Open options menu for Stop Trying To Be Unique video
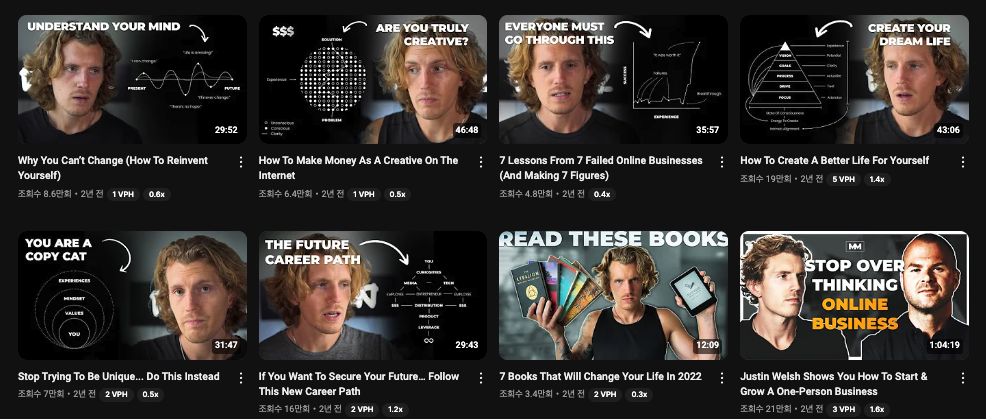 [240, 378]
